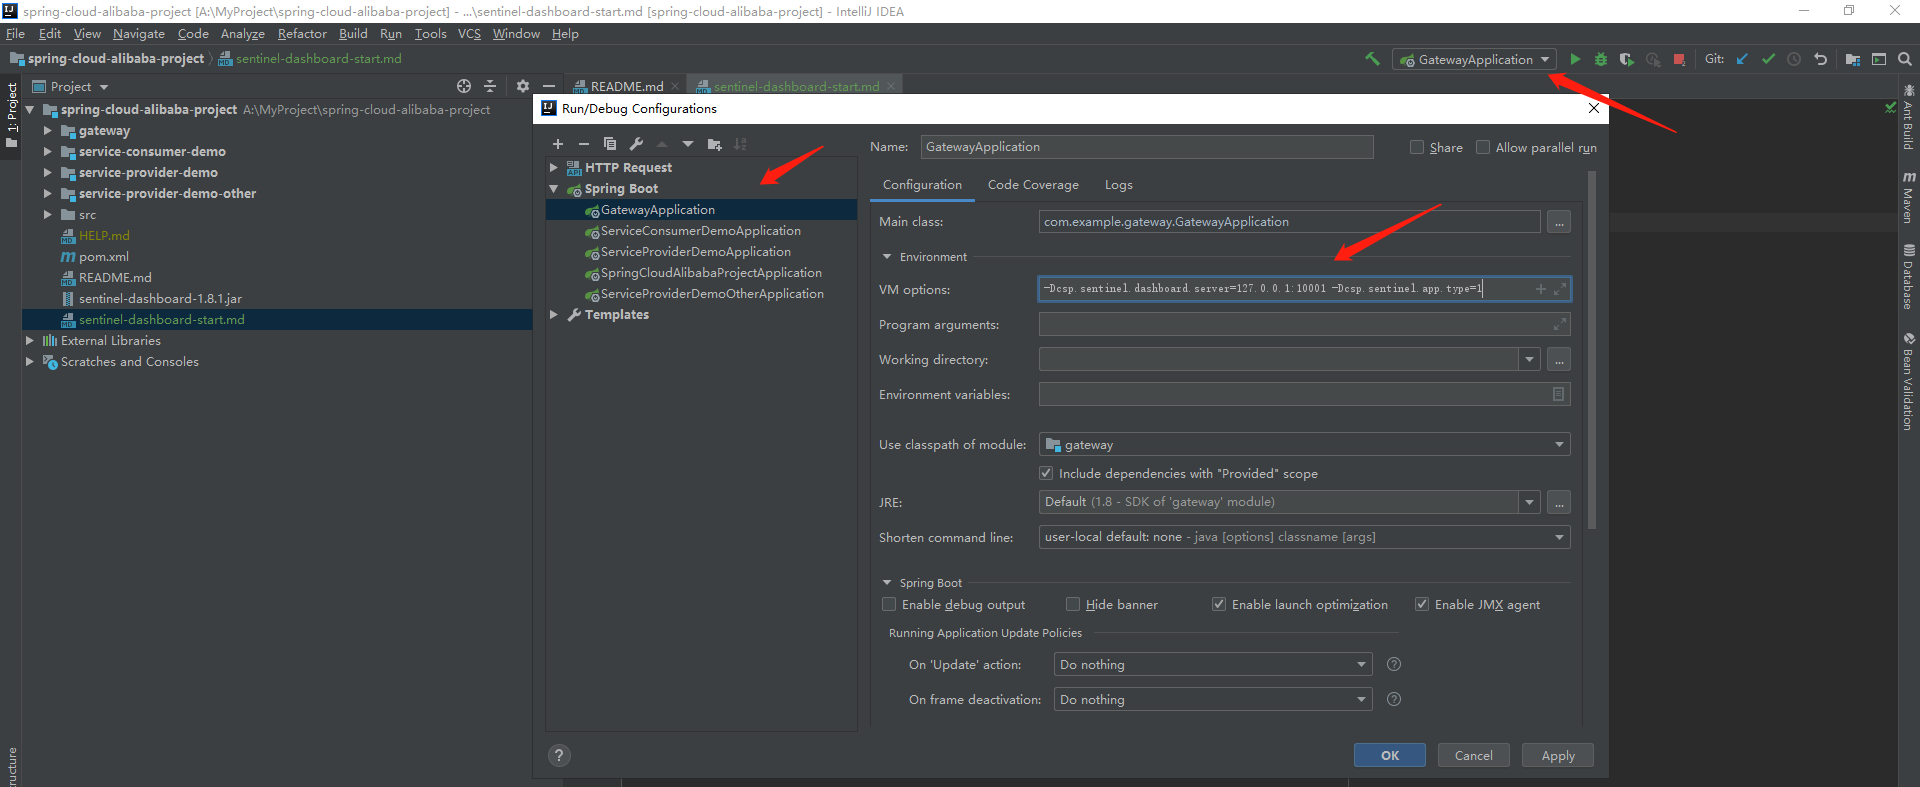Open Shorten command line dropdown
1920x787 pixels.
pyautogui.click(x=1305, y=537)
